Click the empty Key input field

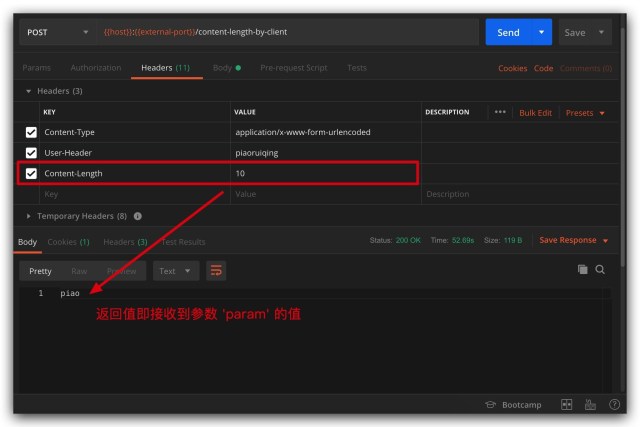135,194
